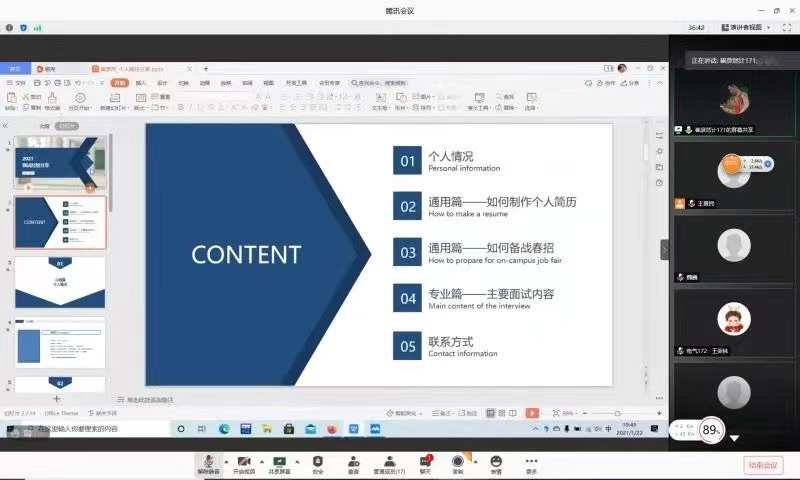Open the meeting chat icon
800x480 pixels.
point(425,462)
